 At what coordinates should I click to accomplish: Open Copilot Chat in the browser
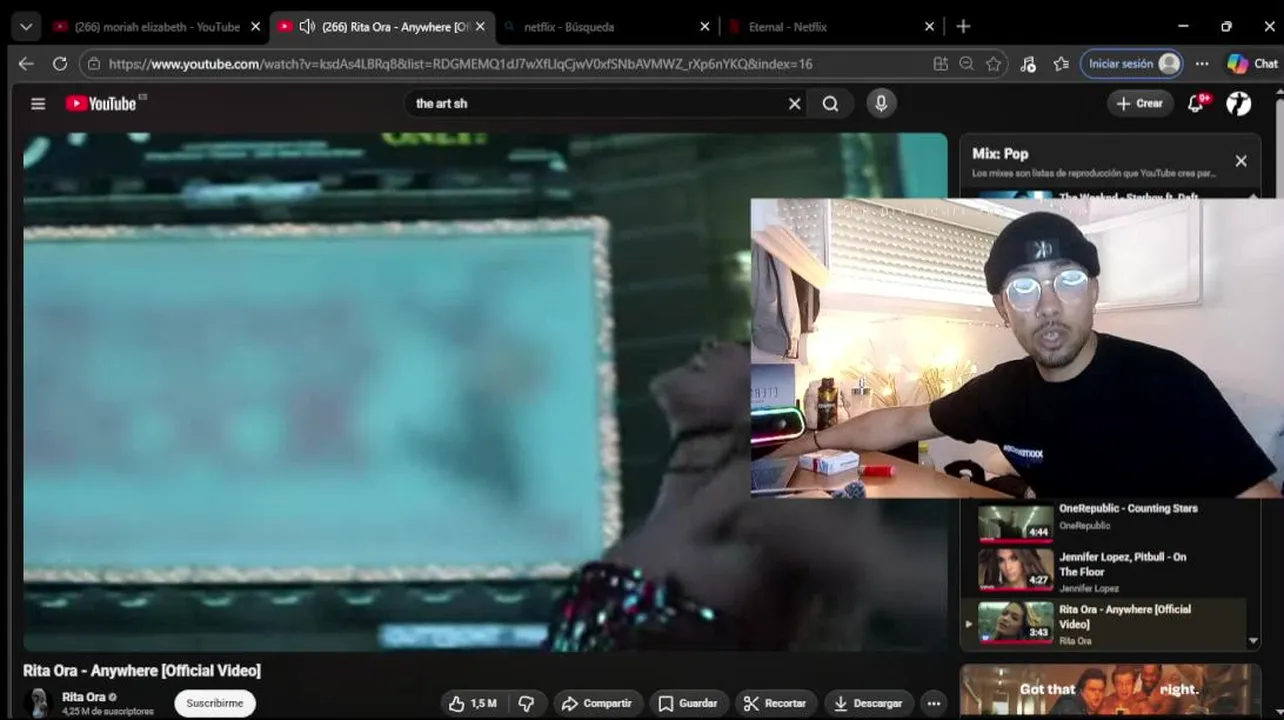[x=1252, y=64]
